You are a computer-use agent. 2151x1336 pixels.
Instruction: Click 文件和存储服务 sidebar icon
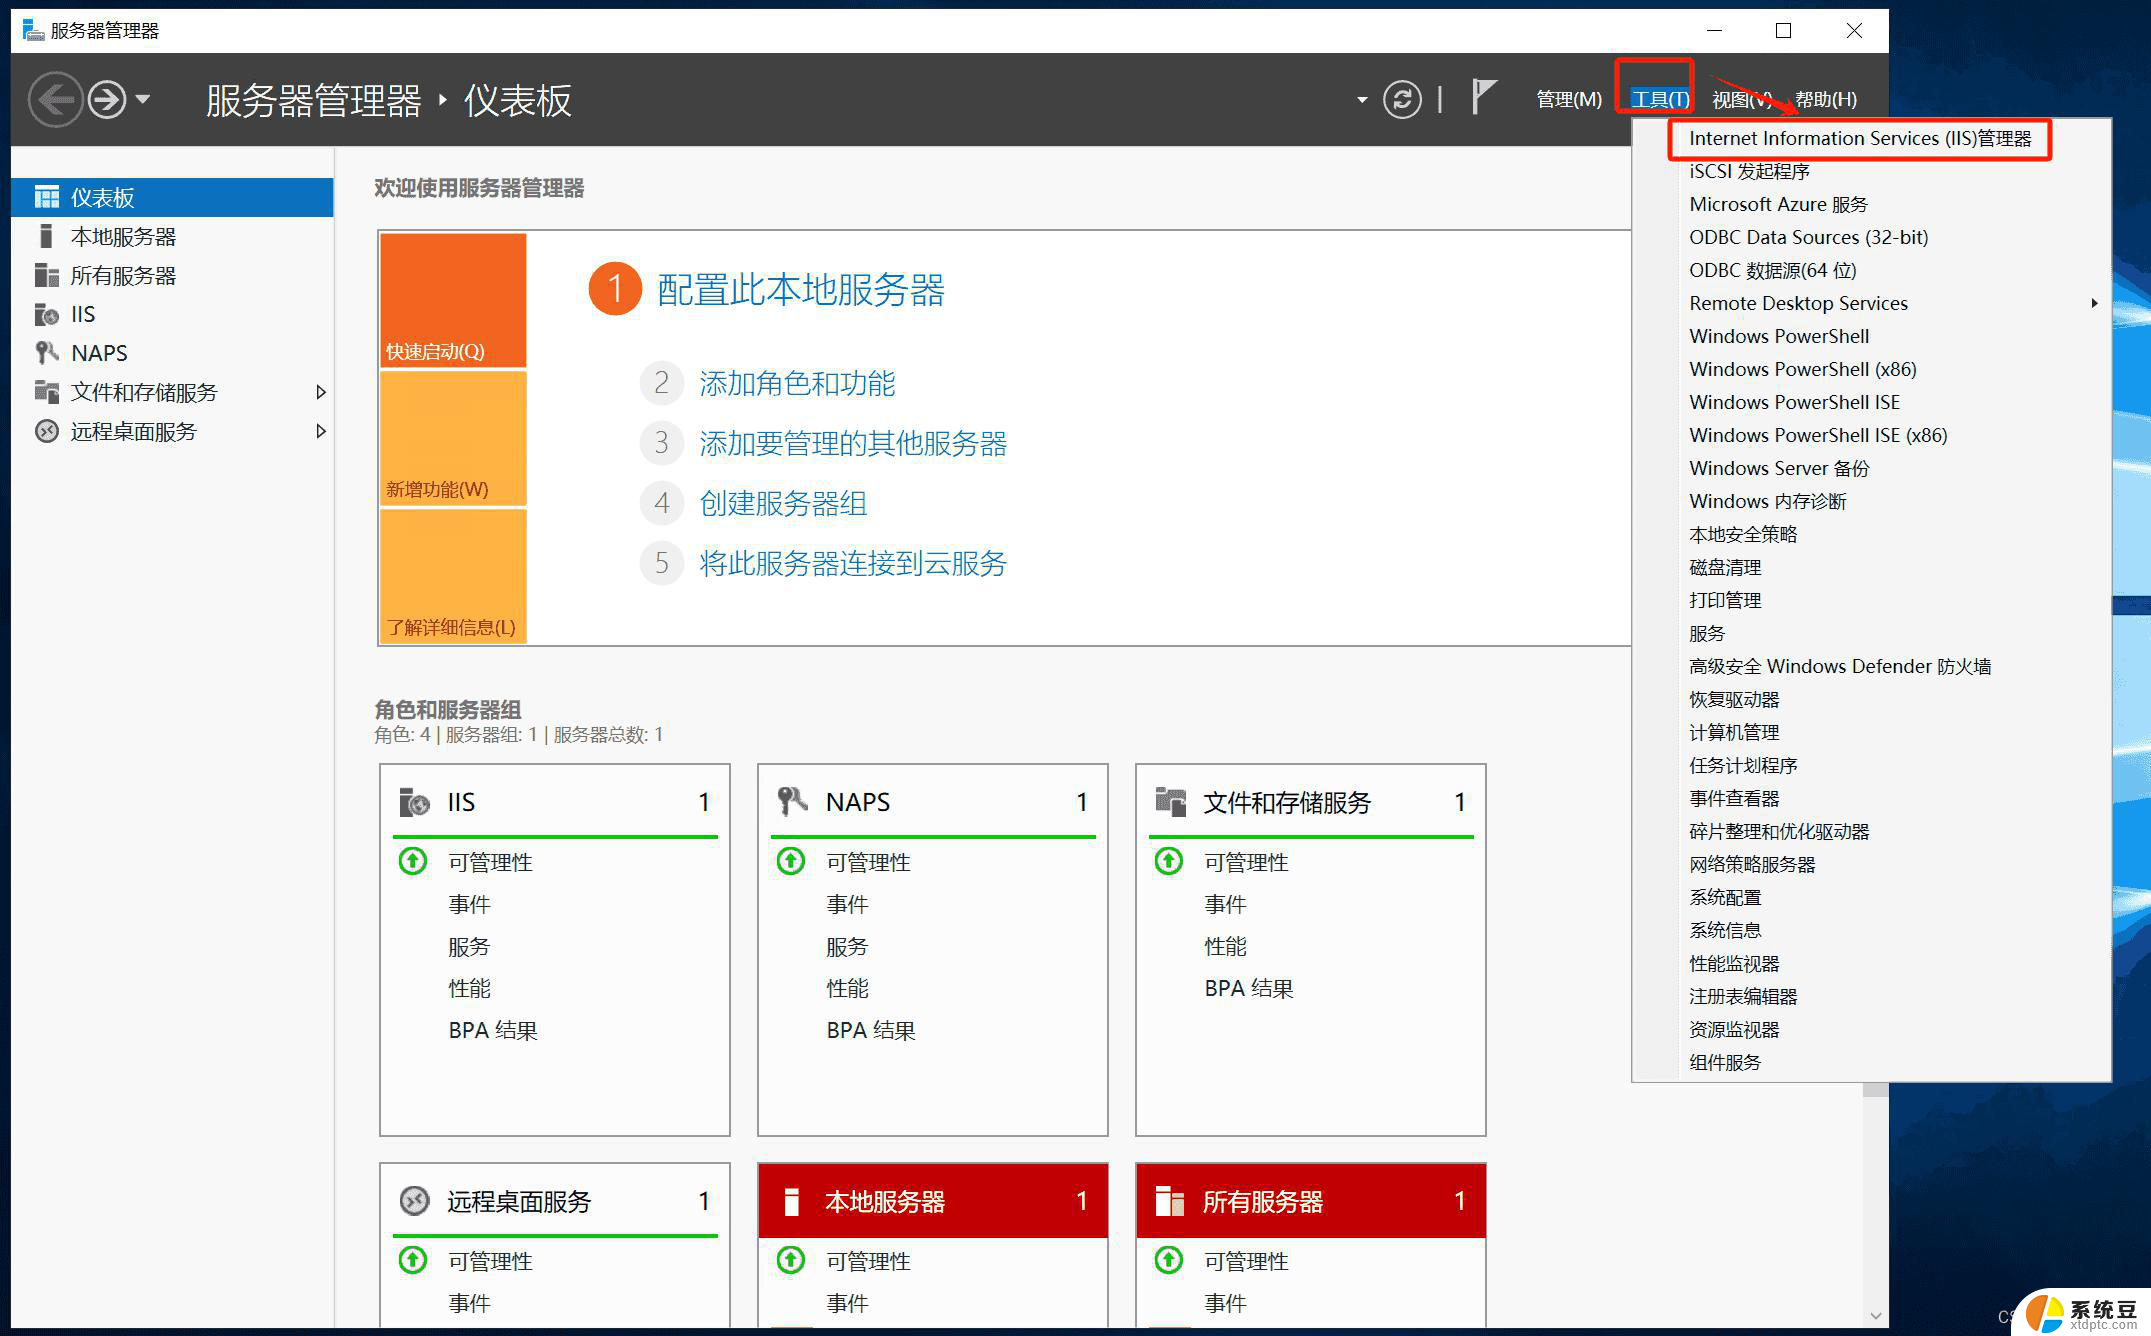click(46, 392)
